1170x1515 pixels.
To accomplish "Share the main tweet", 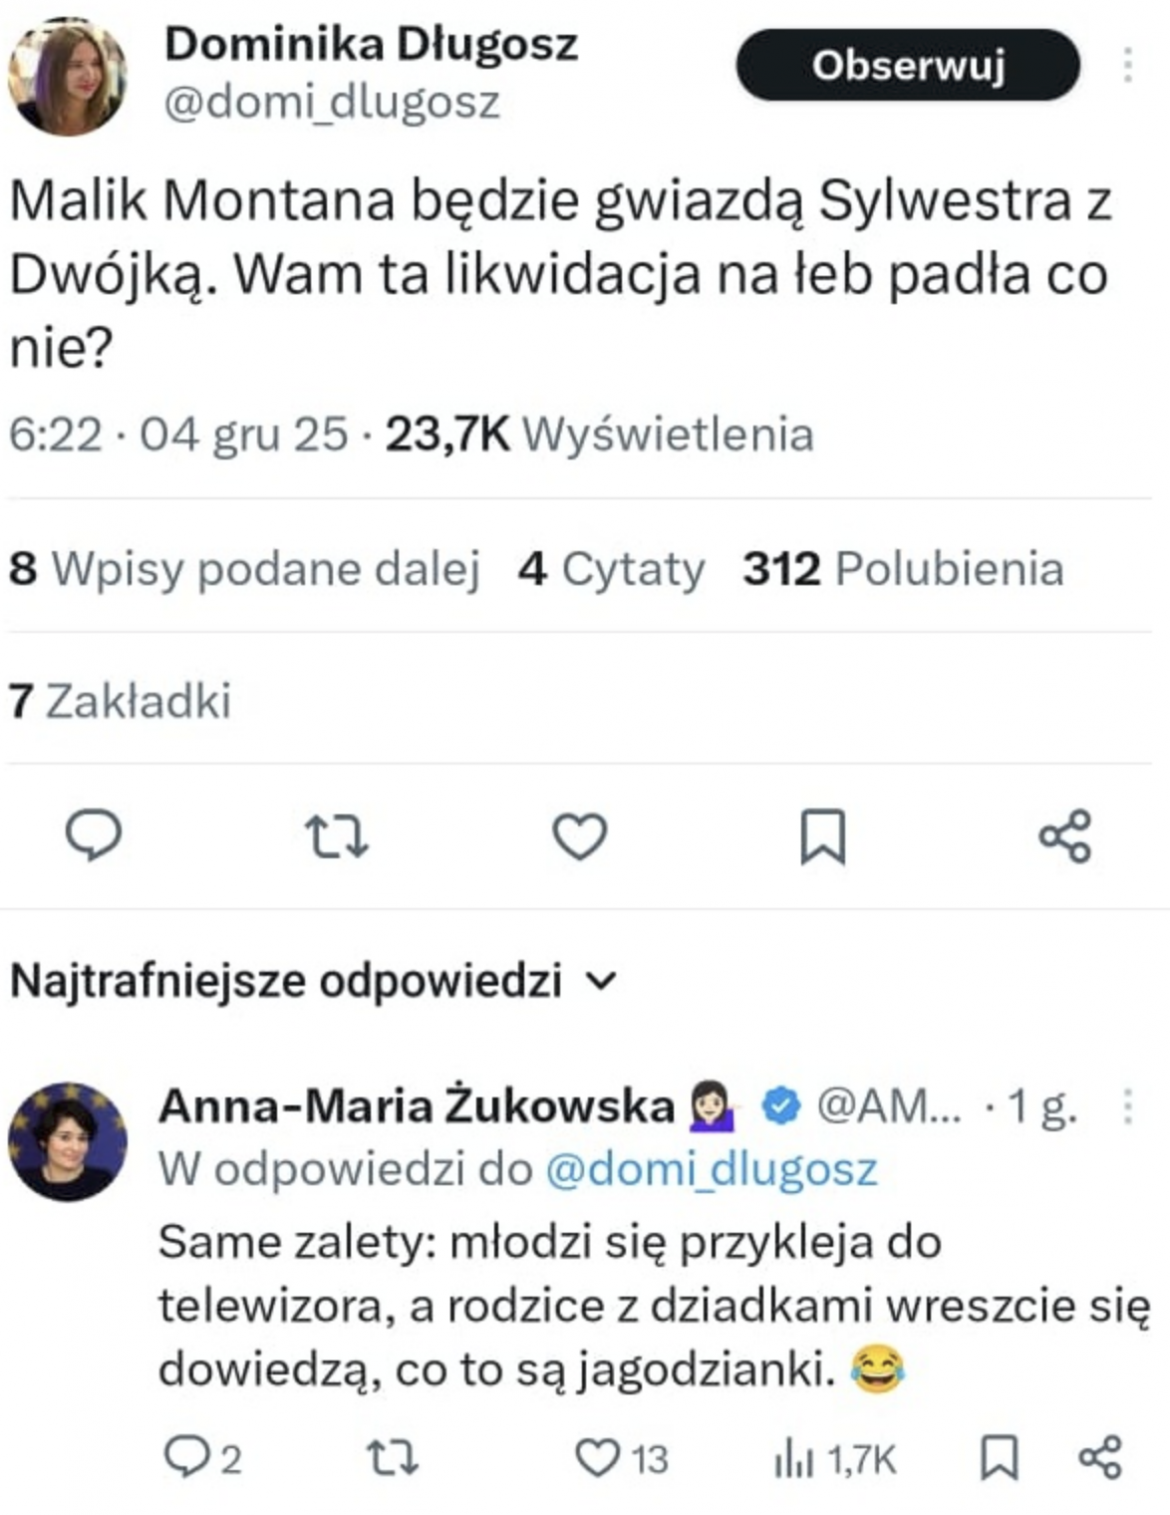I will click(1065, 836).
